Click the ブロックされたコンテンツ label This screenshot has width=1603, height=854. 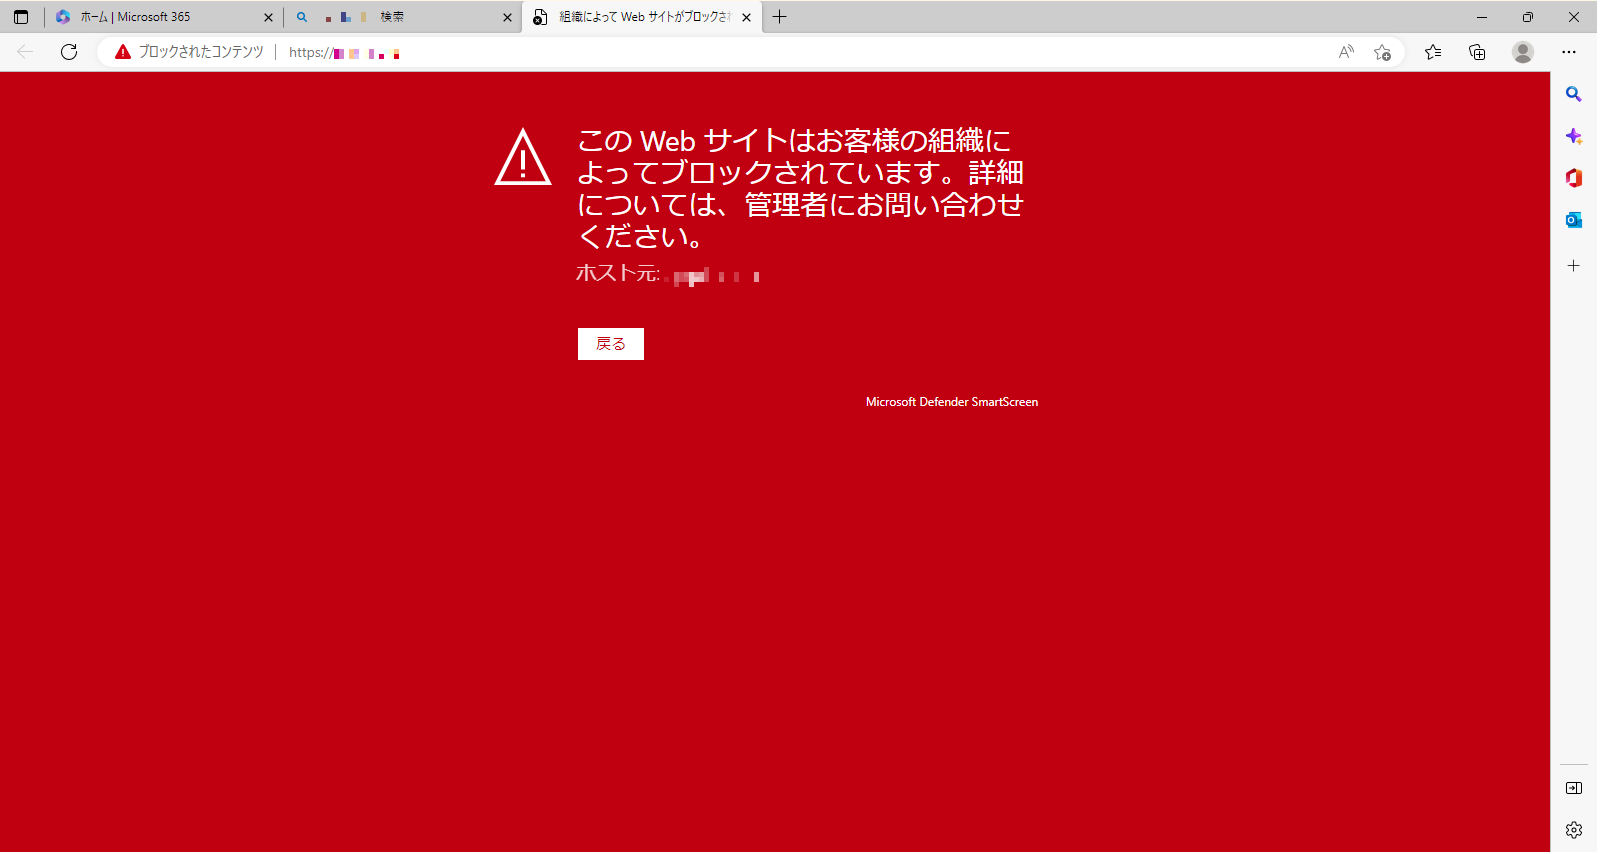(x=201, y=52)
